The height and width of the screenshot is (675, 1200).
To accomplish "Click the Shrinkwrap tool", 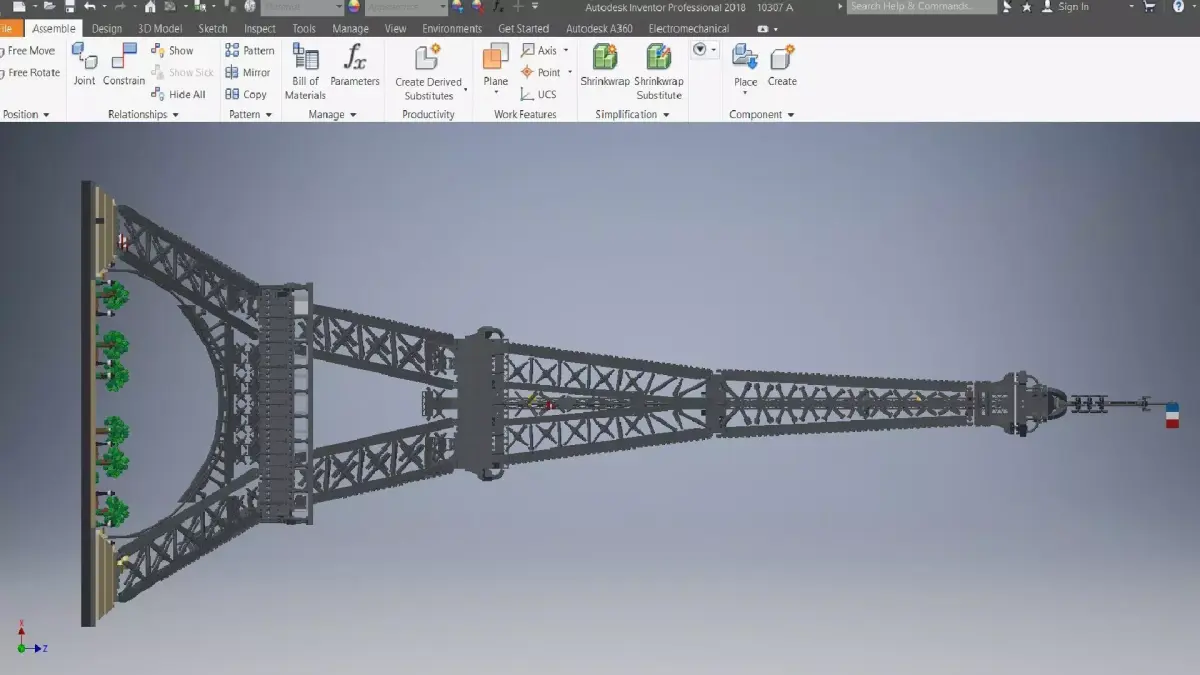I will 605,65.
